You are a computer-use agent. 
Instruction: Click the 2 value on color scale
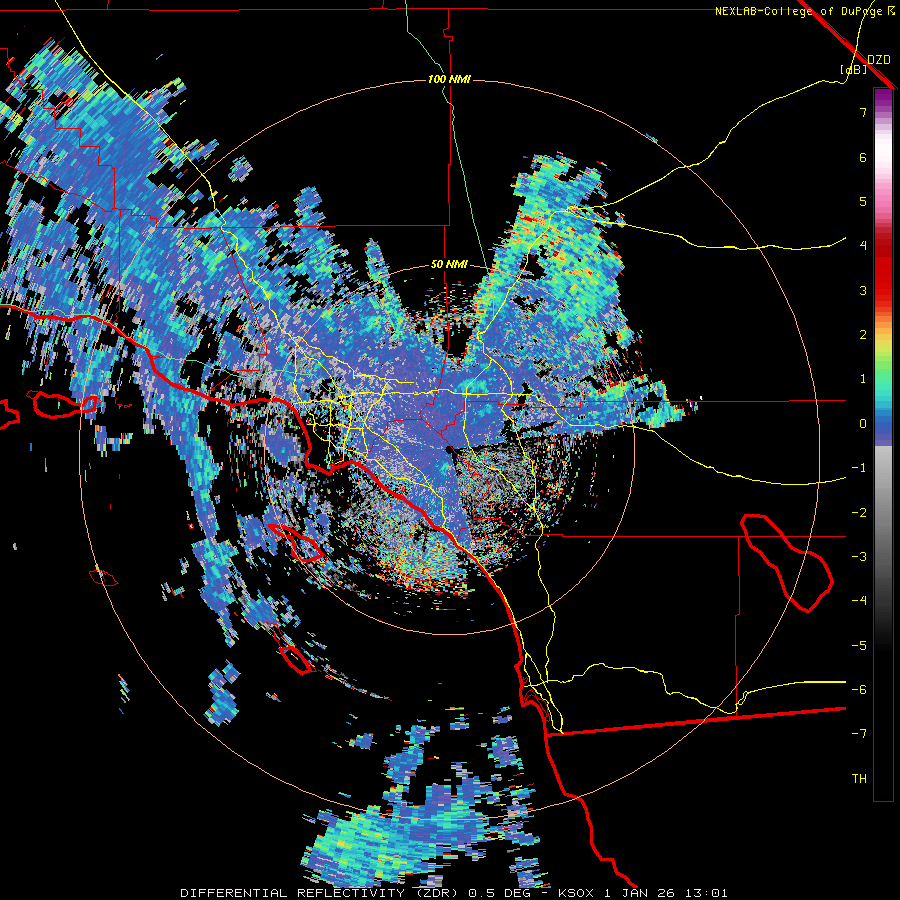point(863,335)
